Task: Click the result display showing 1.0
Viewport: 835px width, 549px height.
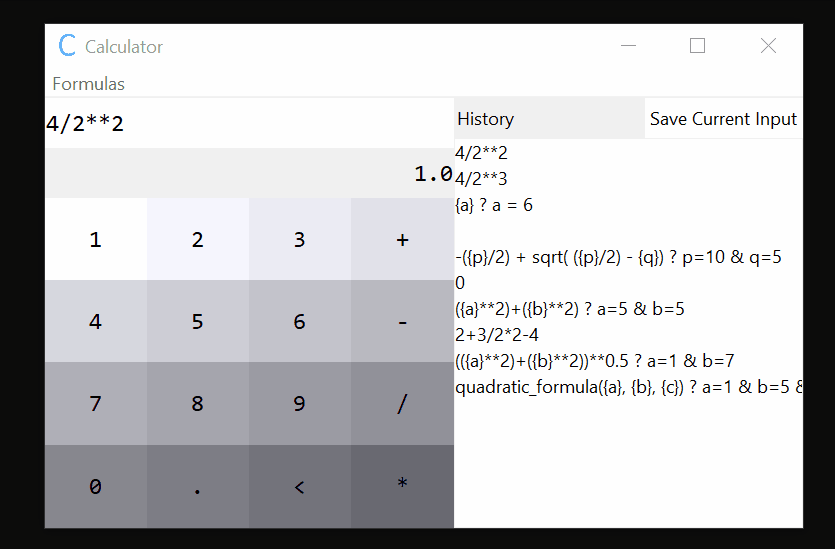Action: (x=249, y=174)
